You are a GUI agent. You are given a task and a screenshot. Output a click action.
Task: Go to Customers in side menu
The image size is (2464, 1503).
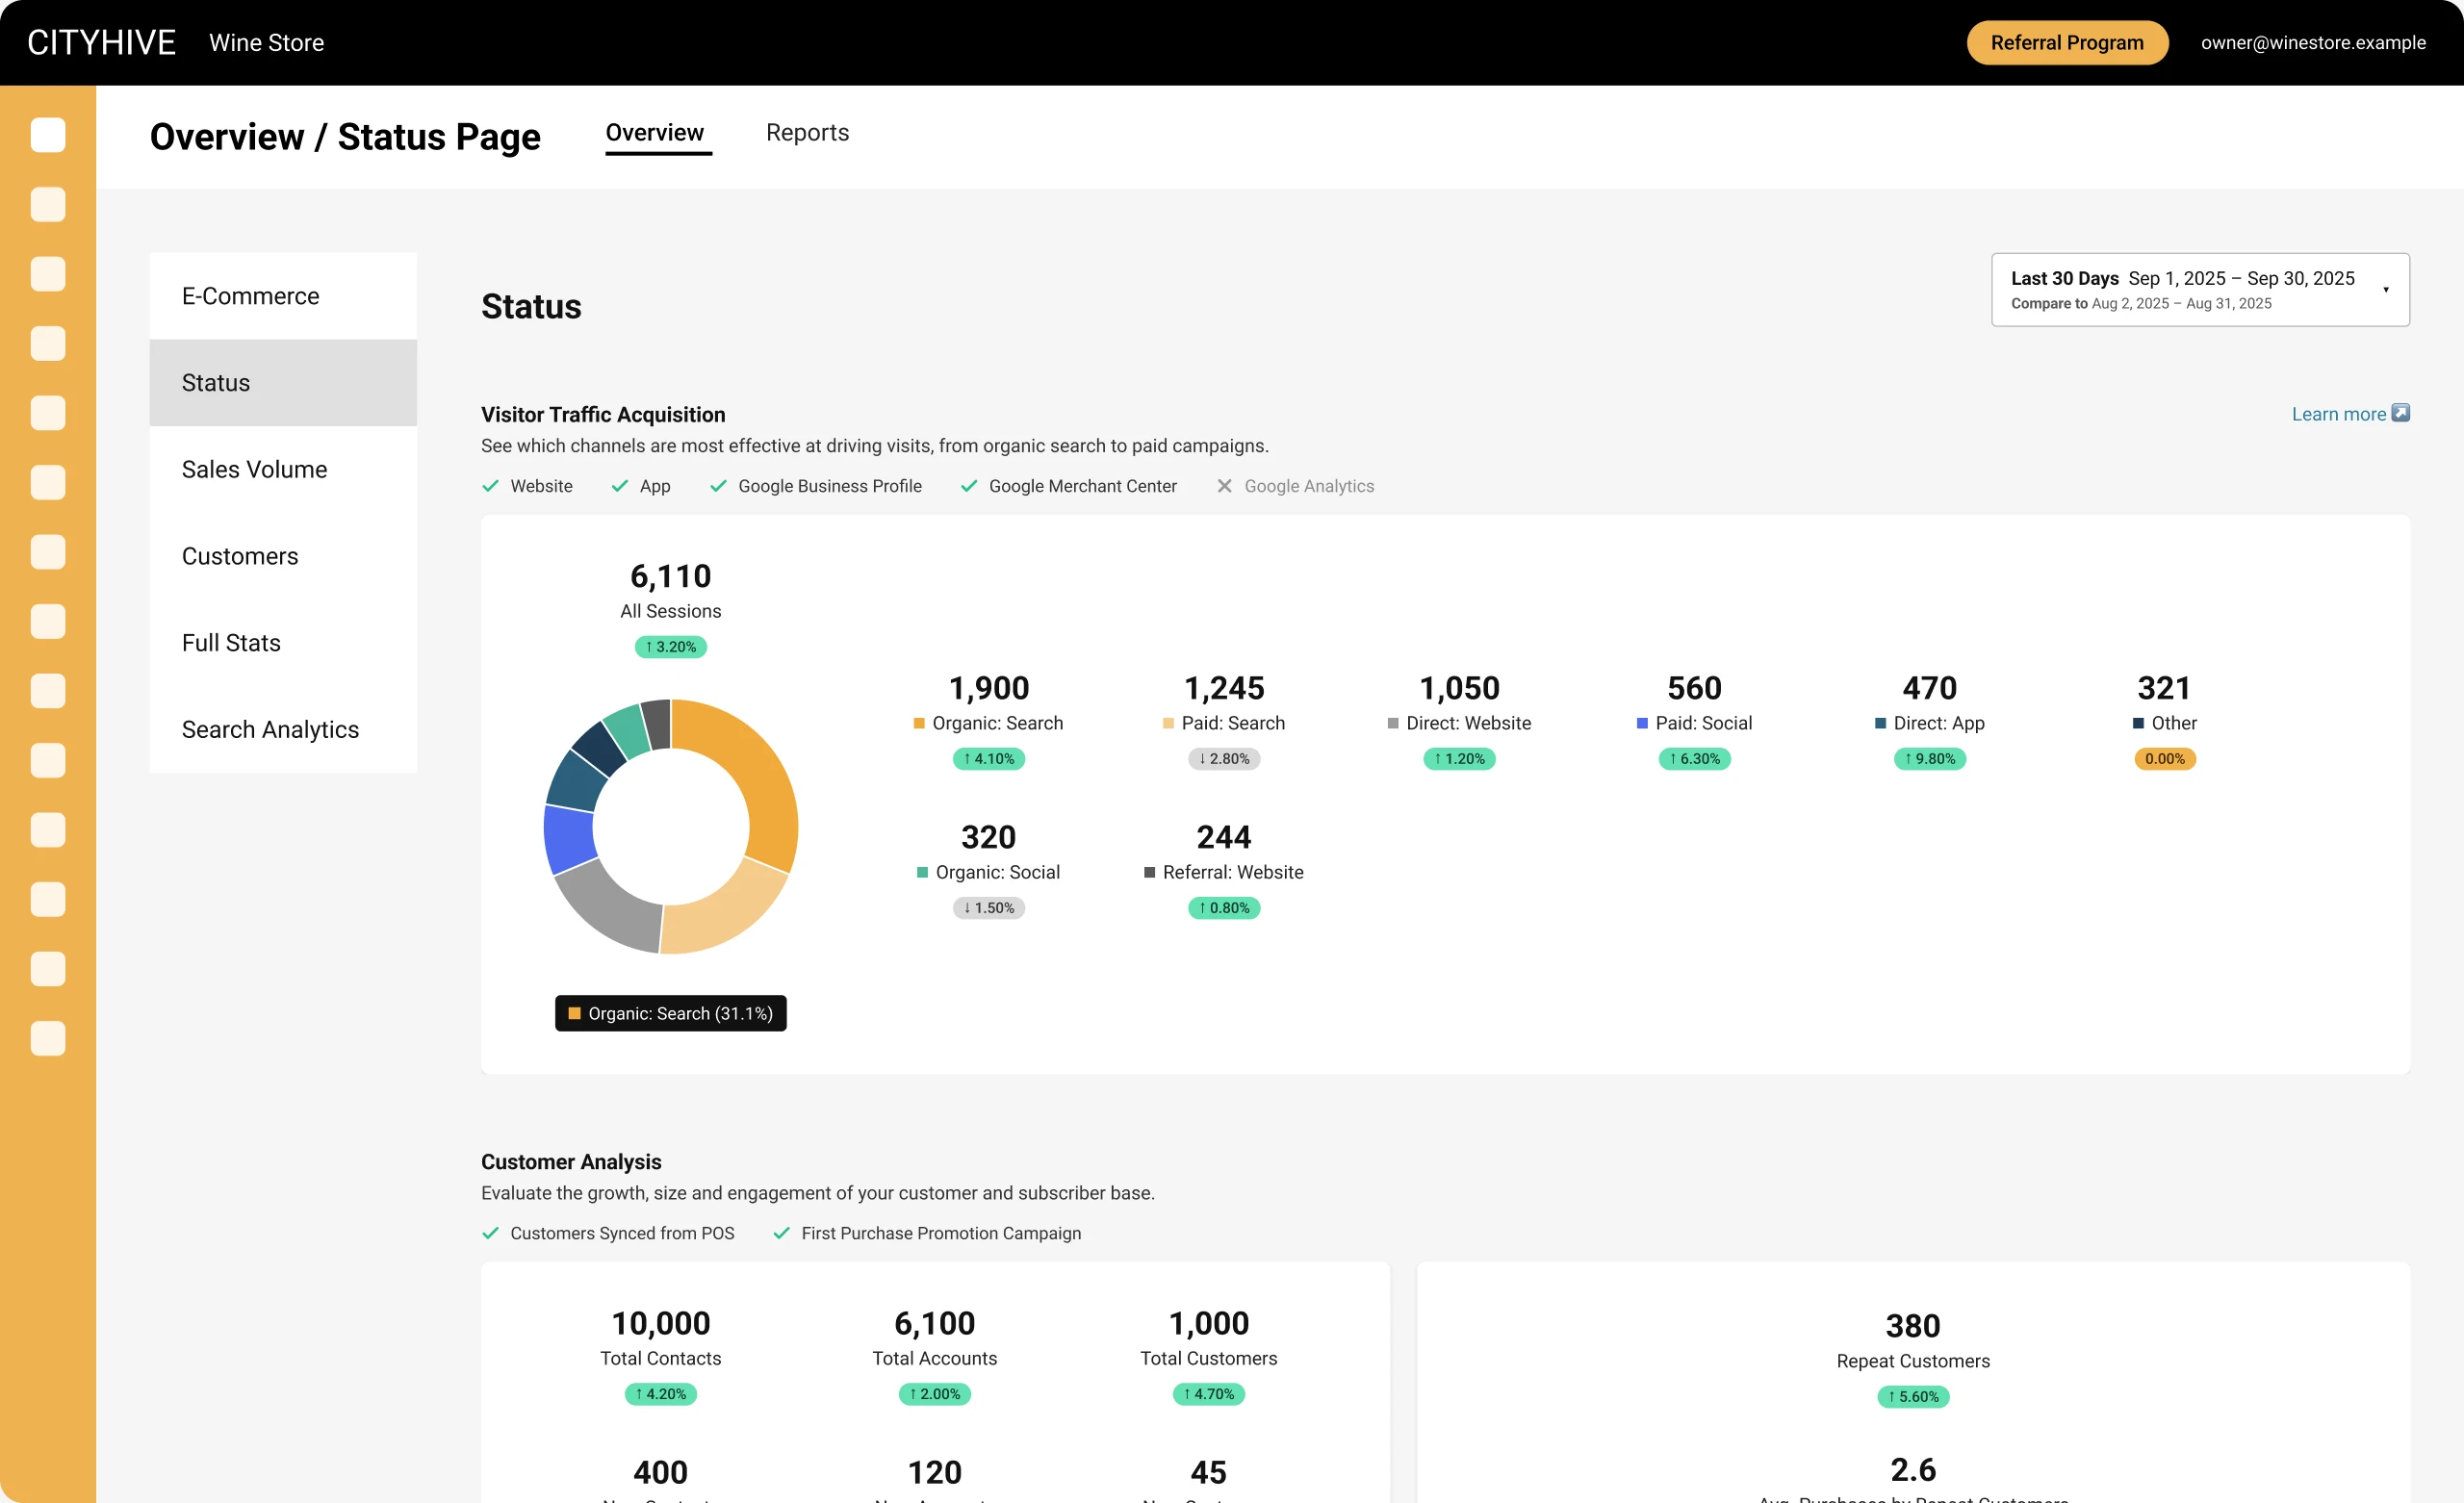pos(283,556)
